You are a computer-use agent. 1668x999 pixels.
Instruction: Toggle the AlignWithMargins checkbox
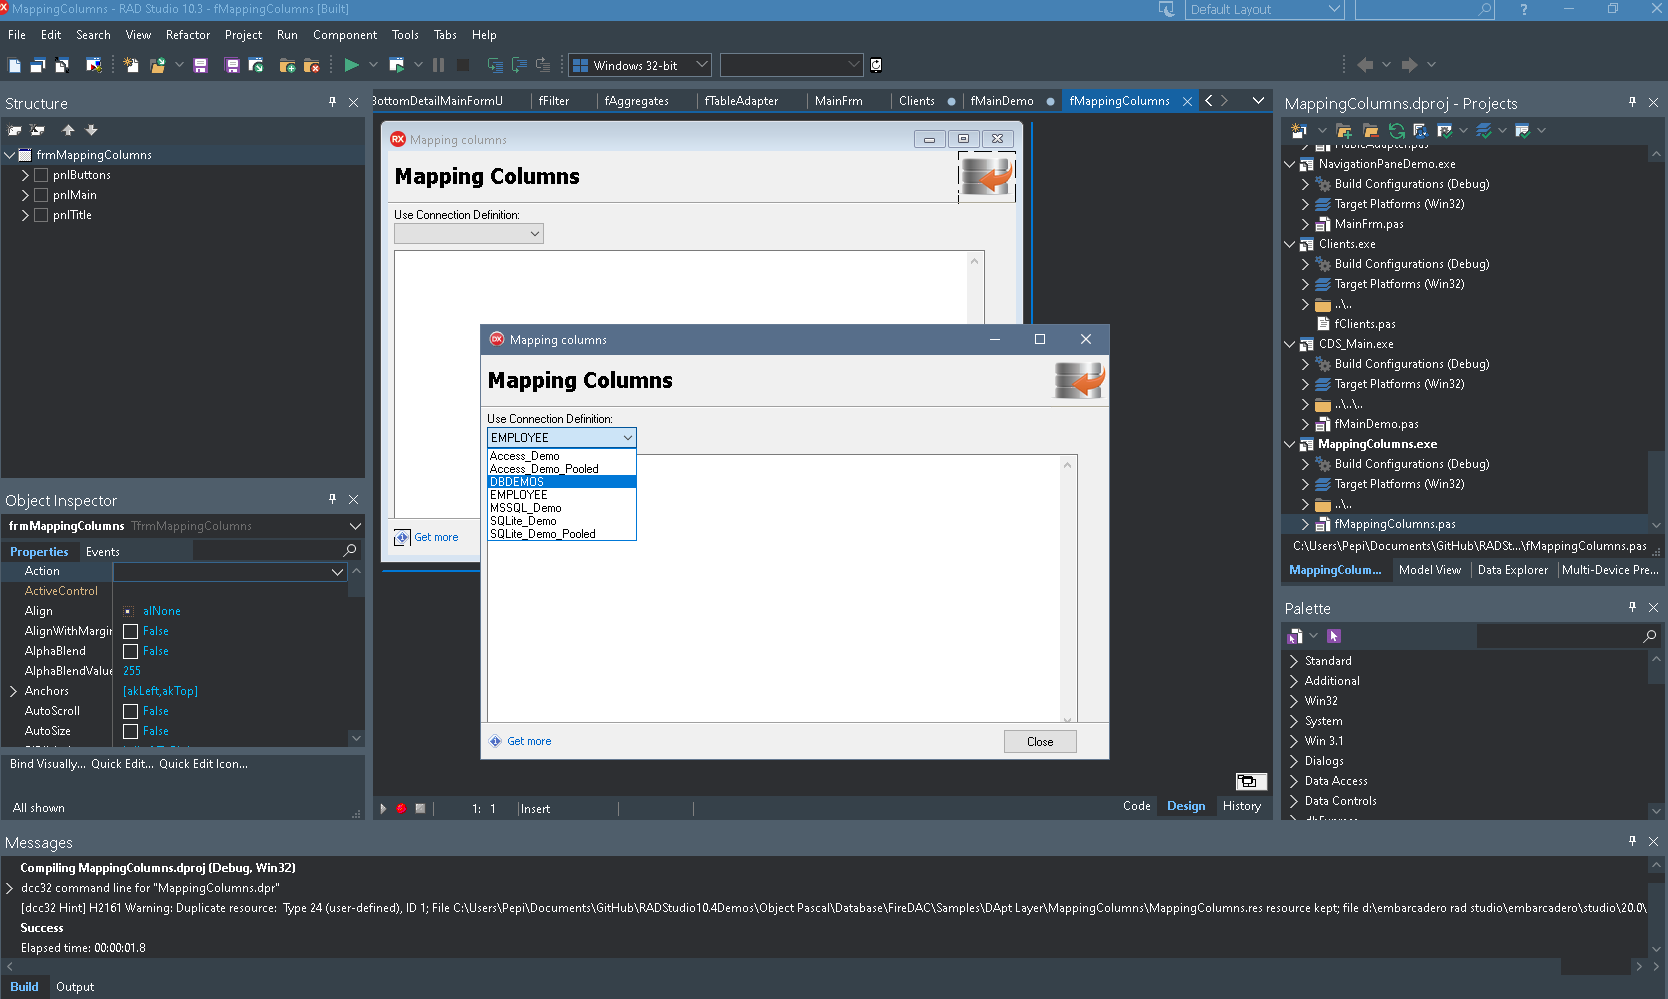pos(130,631)
